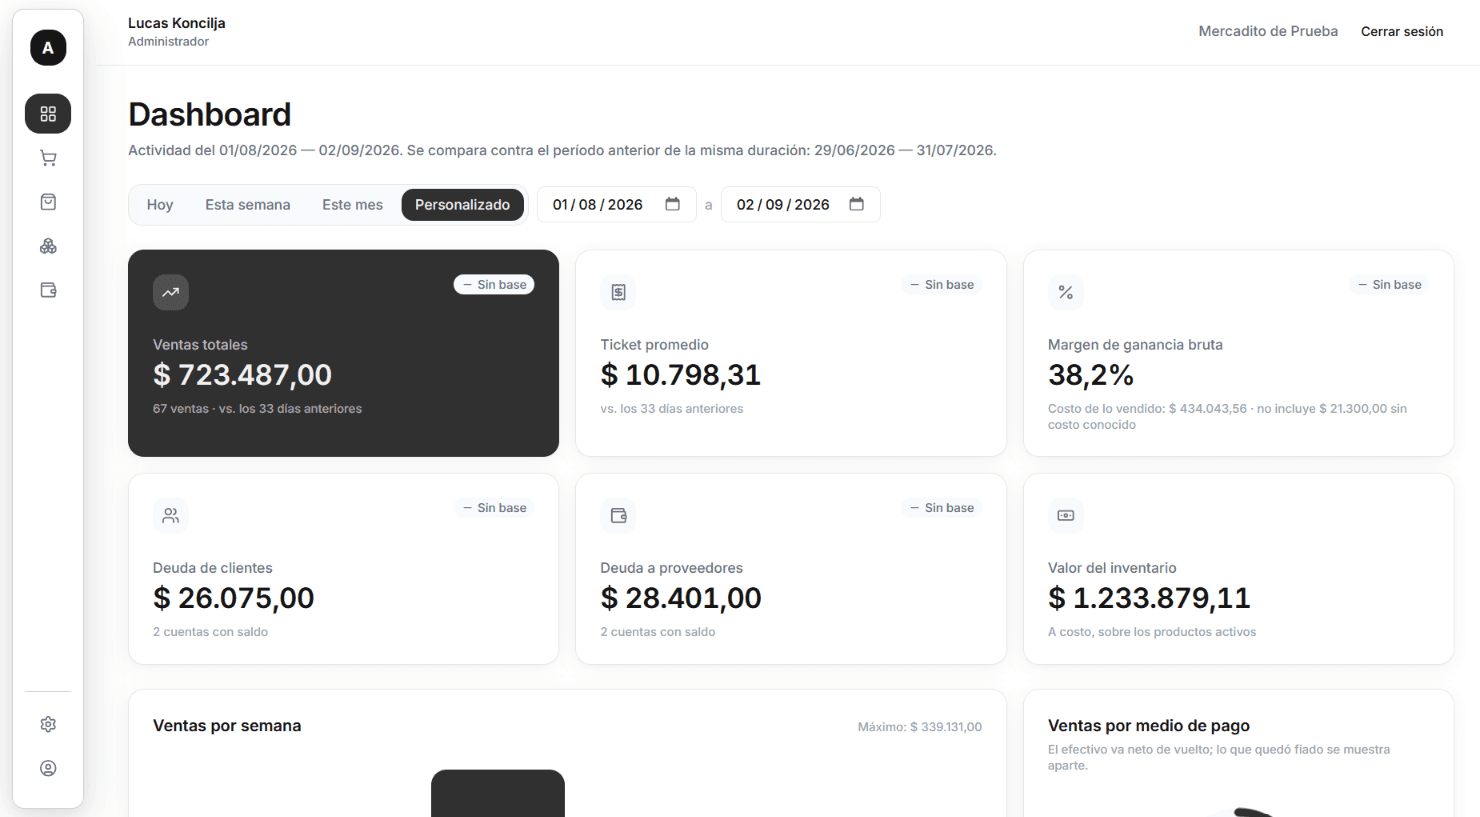Click the people icon on Deuda de clientes
Viewport: 1480px width, 817px height.
click(171, 515)
